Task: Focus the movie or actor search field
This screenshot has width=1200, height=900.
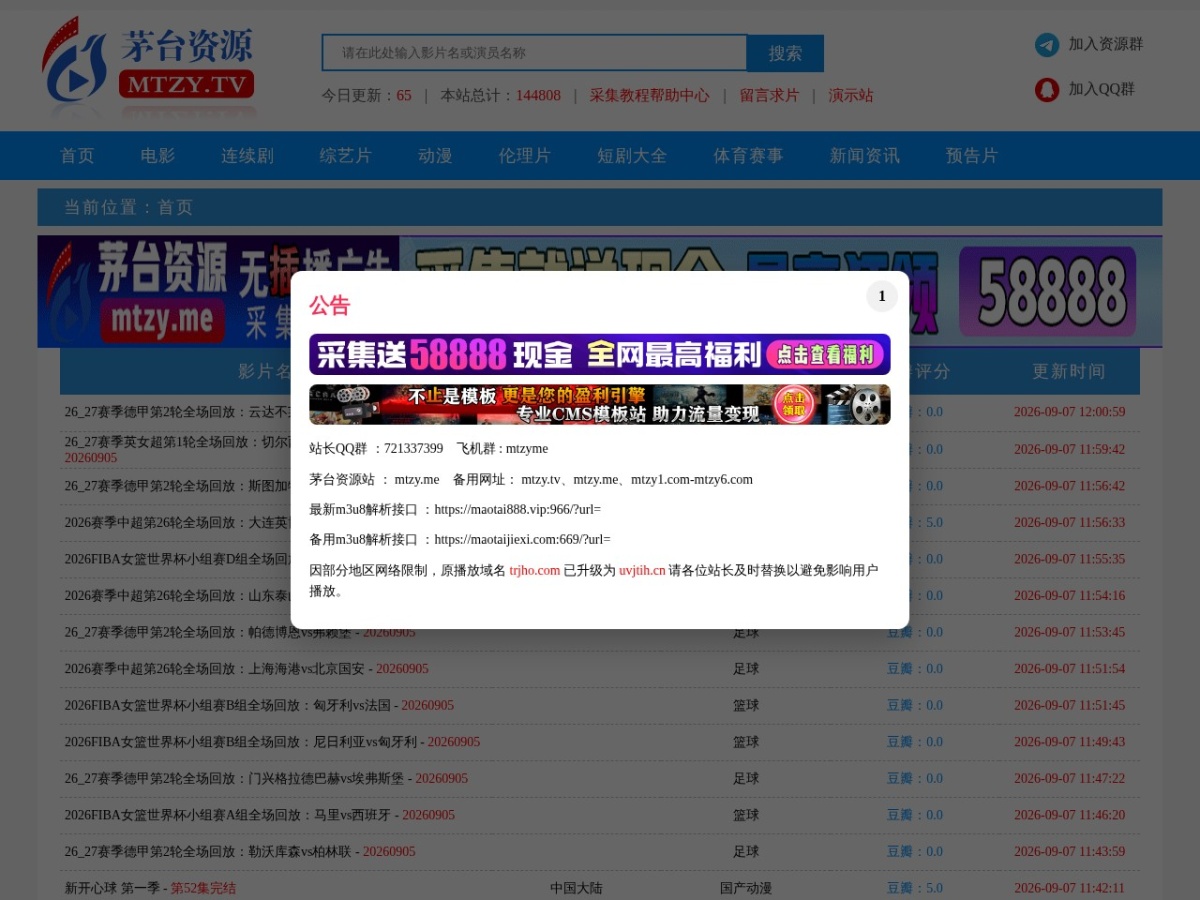Action: click(534, 53)
